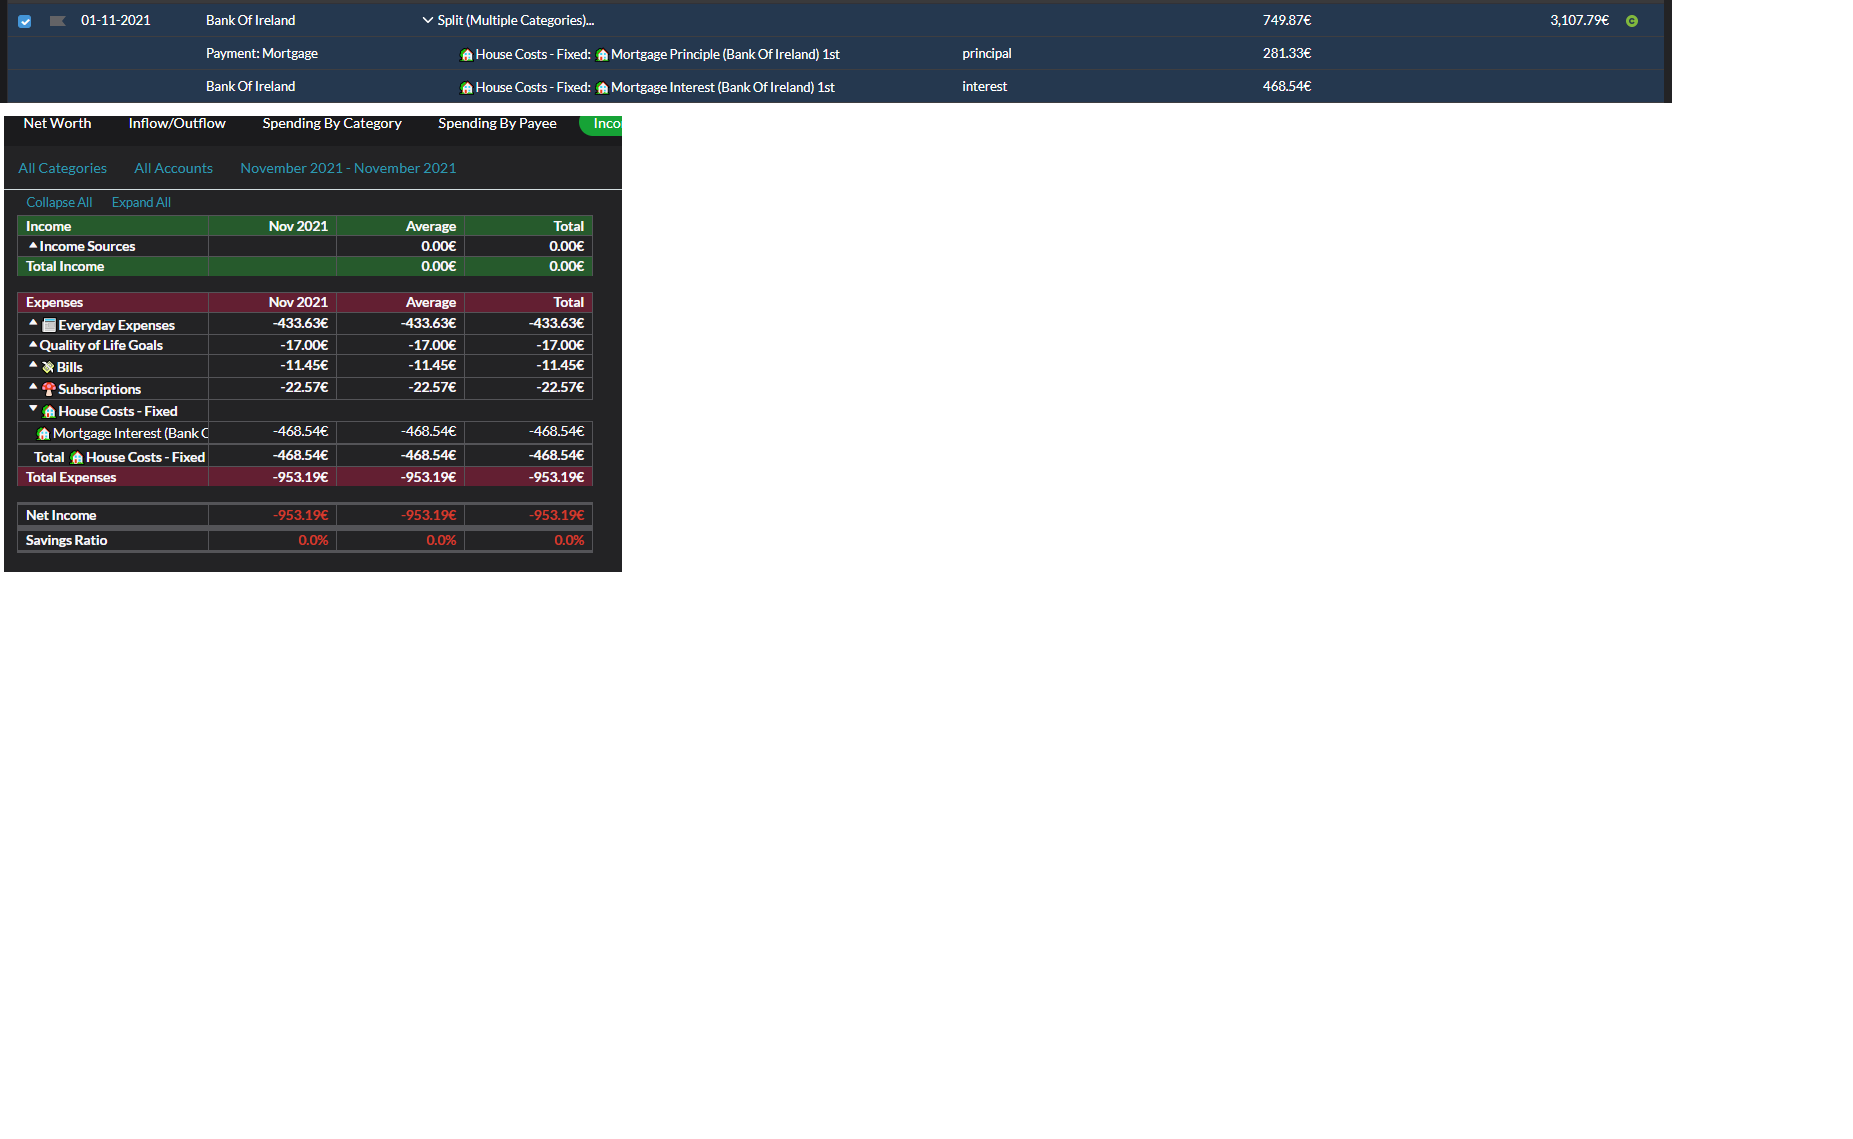This screenshot has width=1853, height=1139.
Task: Click Everyday Expenses Nov 2021 value -433.63€
Action: pos(300,323)
